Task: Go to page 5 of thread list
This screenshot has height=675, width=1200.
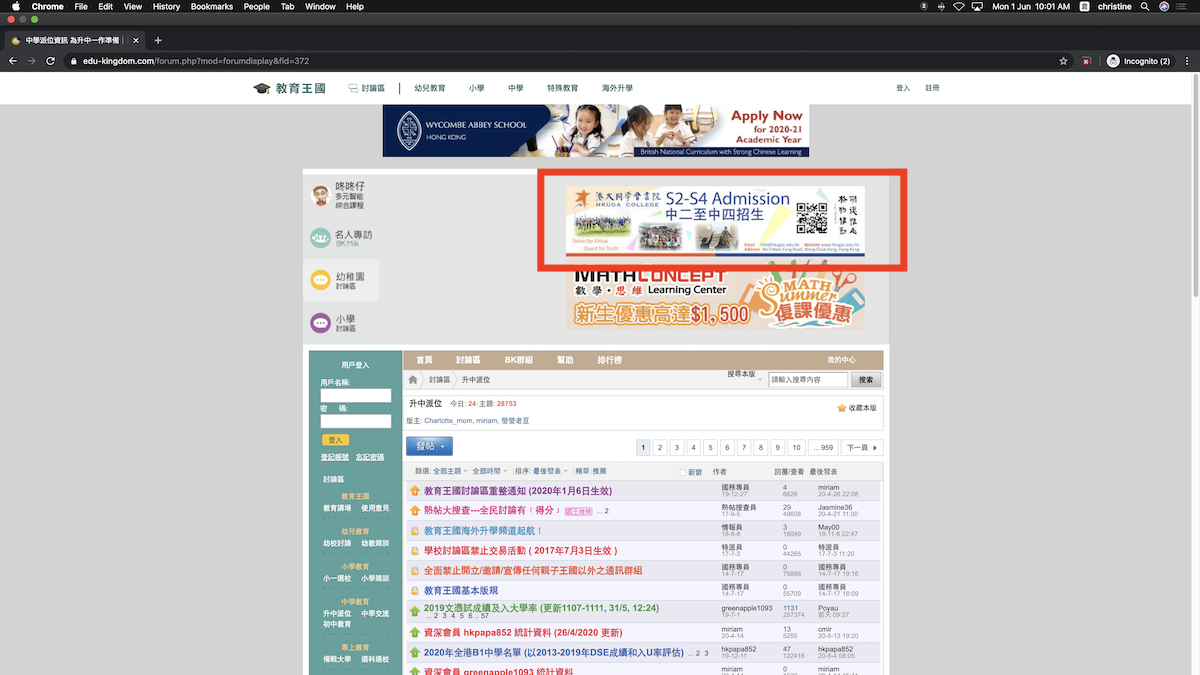Action: (x=710, y=447)
